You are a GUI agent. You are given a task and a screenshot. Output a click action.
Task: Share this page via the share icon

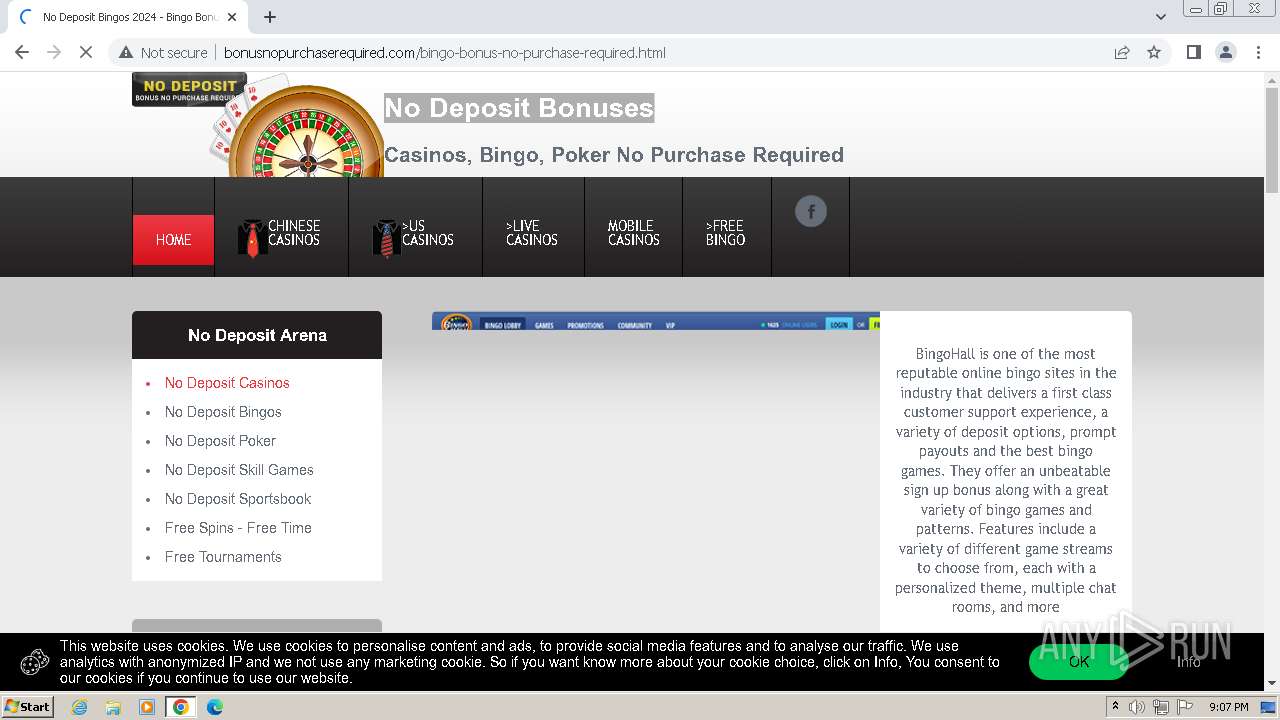[x=1122, y=52]
